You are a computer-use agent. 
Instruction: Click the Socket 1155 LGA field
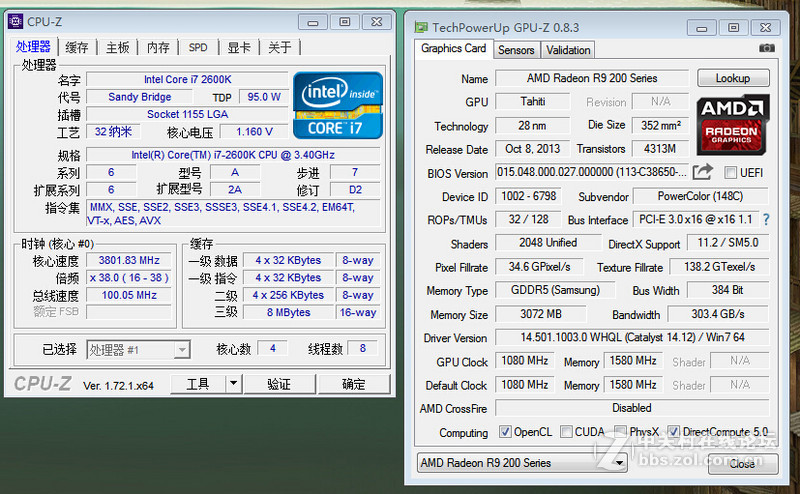187,114
